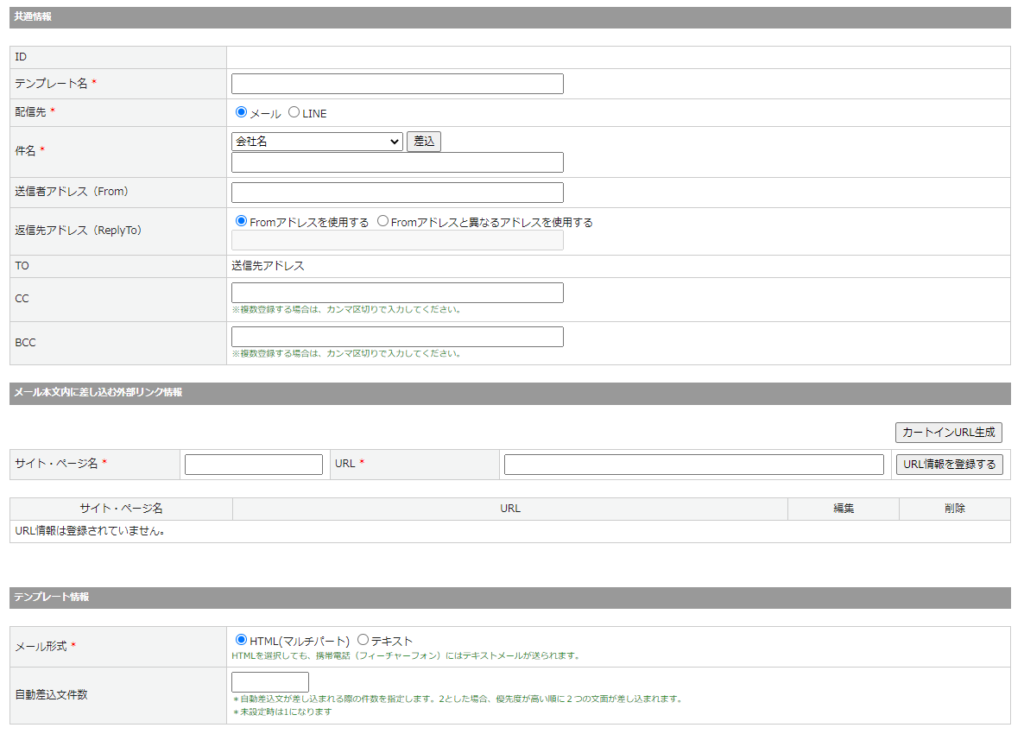
Task: Select the メール delivery radio button
Action: [x=241, y=113]
